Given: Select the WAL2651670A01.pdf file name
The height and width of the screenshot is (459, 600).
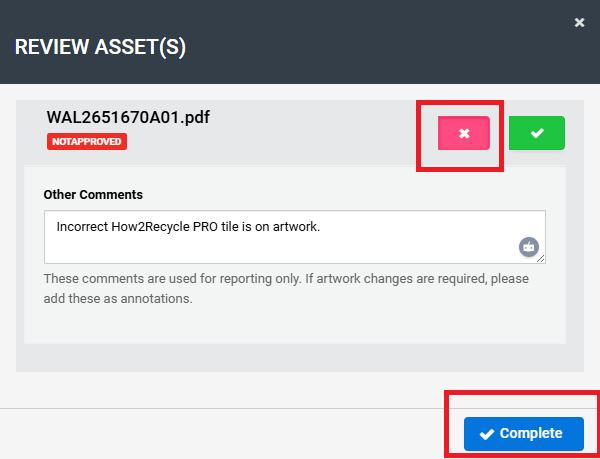Looking at the screenshot, I should (x=128, y=118).
